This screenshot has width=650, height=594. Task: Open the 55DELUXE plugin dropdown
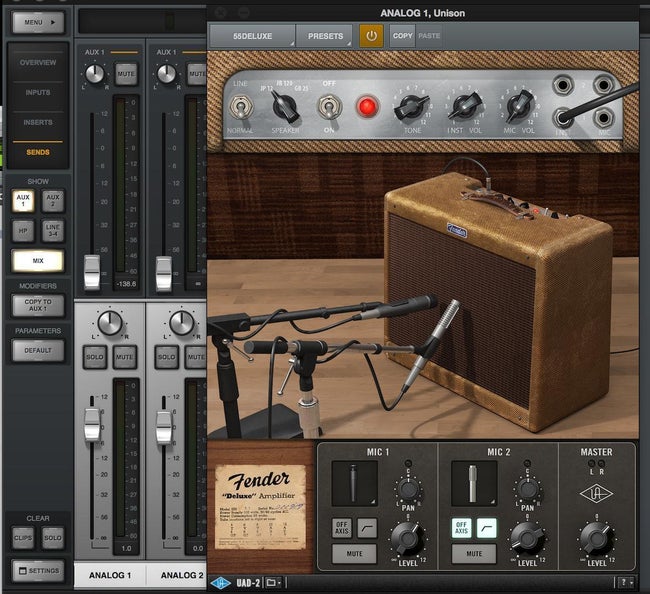click(x=252, y=36)
